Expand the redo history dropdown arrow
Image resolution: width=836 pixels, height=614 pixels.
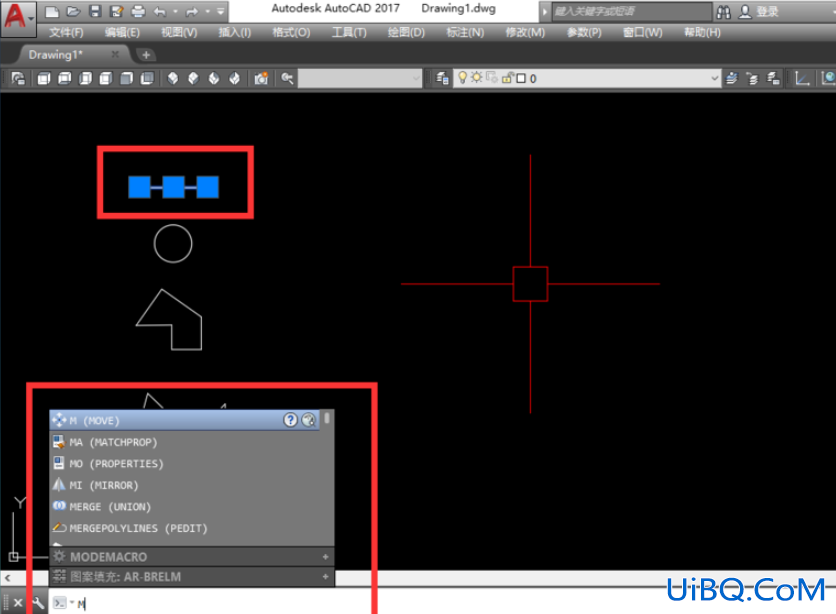[x=207, y=11]
